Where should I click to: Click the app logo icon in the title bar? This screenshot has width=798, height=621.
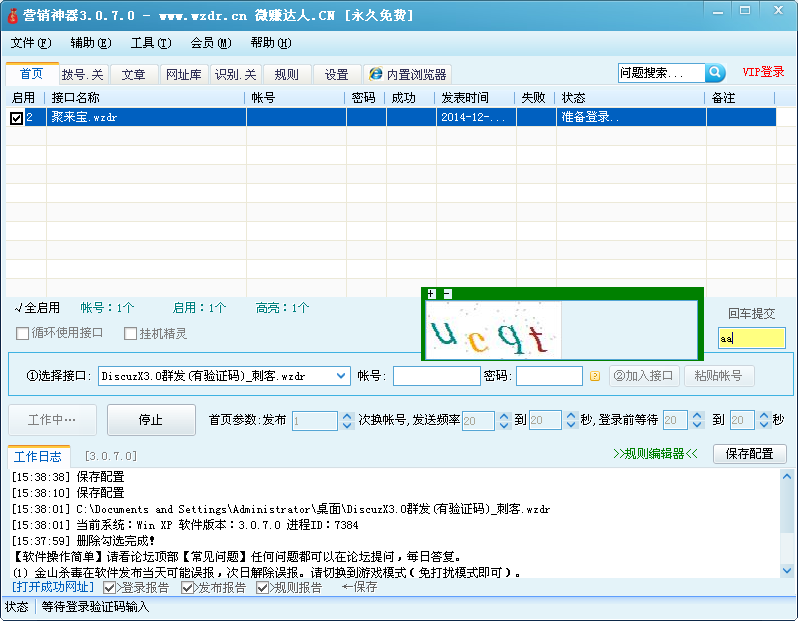pyautogui.click(x=12, y=16)
